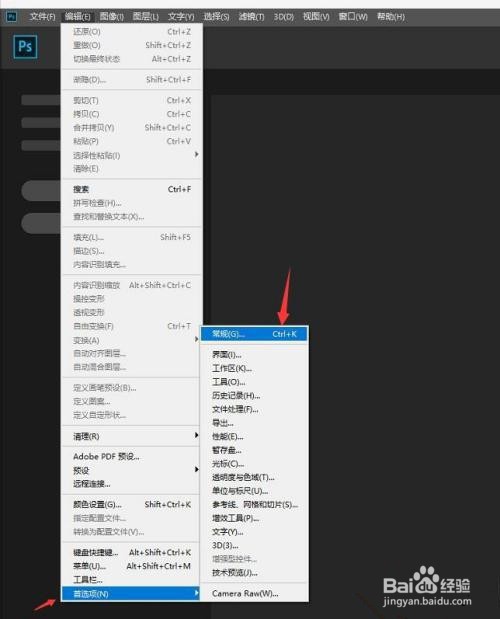Open the 选择(S) menu
500x619 pixels.
tap(216, 17)
